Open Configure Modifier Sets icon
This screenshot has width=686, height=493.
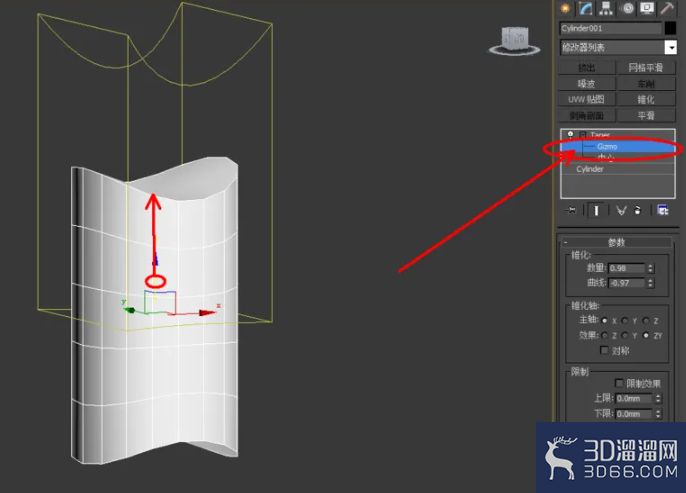(662, 210)
